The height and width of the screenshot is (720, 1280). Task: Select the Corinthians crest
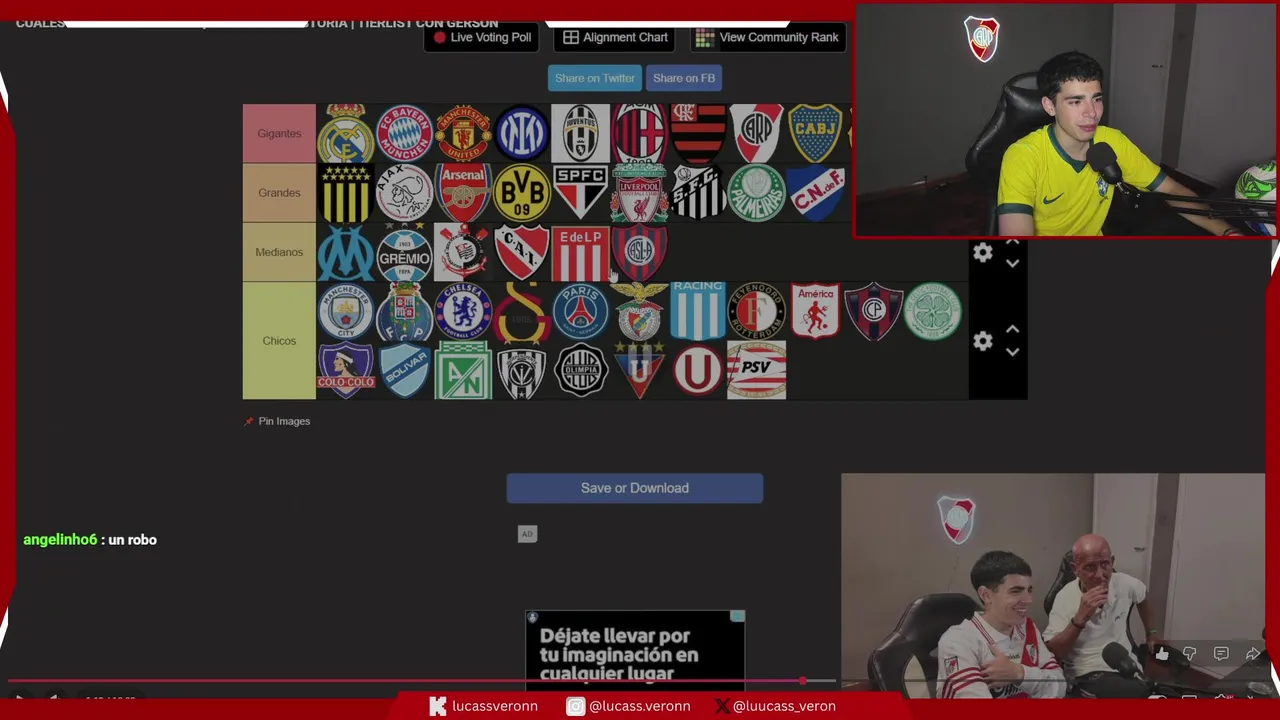tap(463, 252)
